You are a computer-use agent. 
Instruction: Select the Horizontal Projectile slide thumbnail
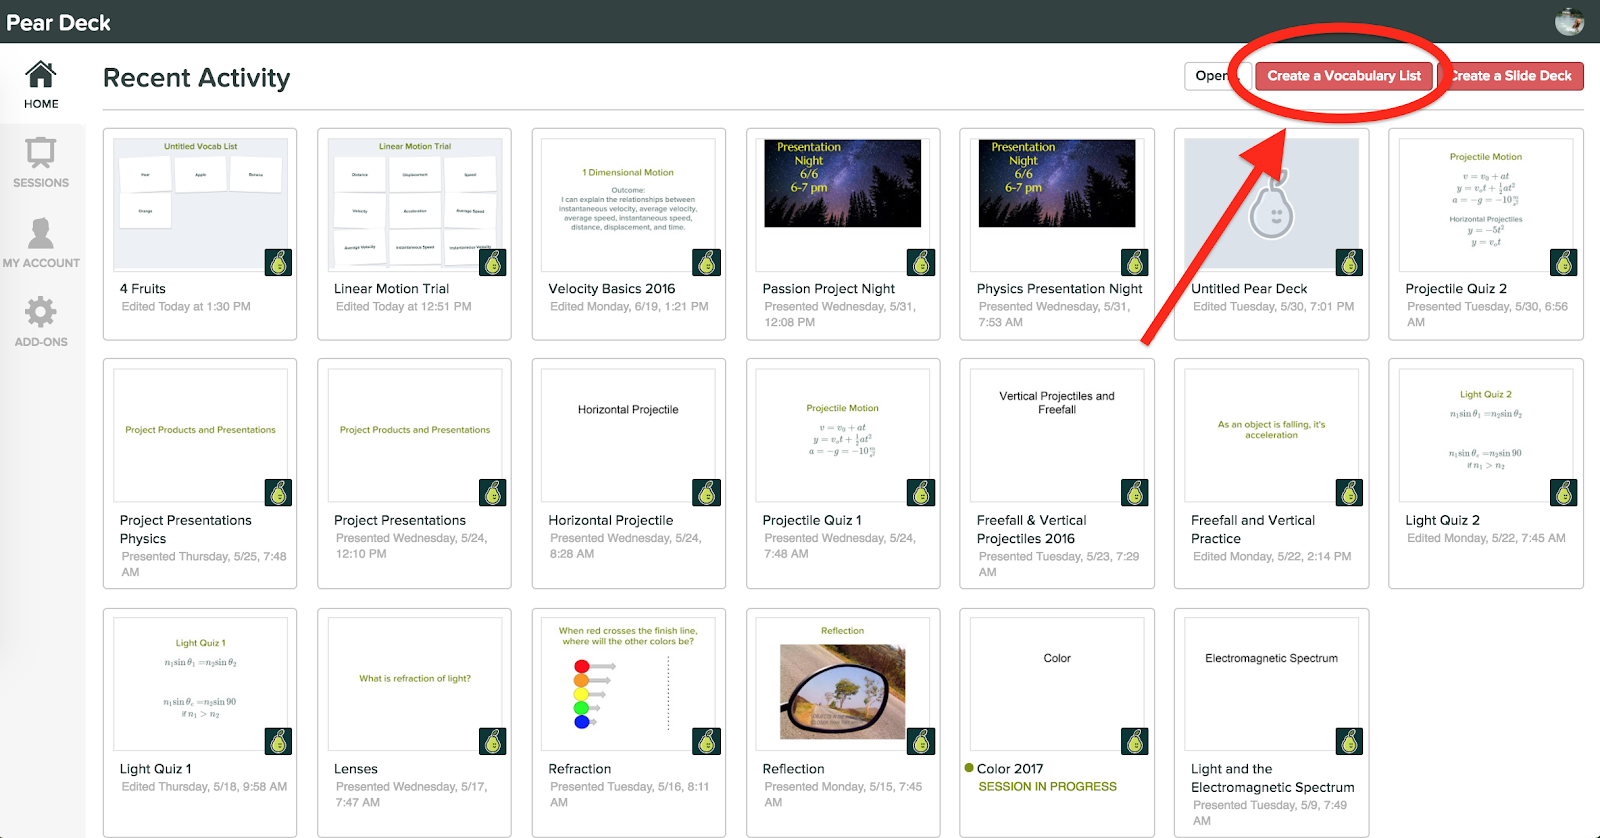click(x=629, y=435)
